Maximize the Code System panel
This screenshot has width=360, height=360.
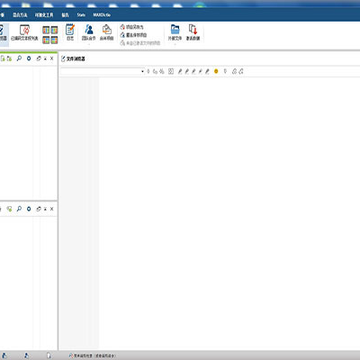tap(45, 209)
